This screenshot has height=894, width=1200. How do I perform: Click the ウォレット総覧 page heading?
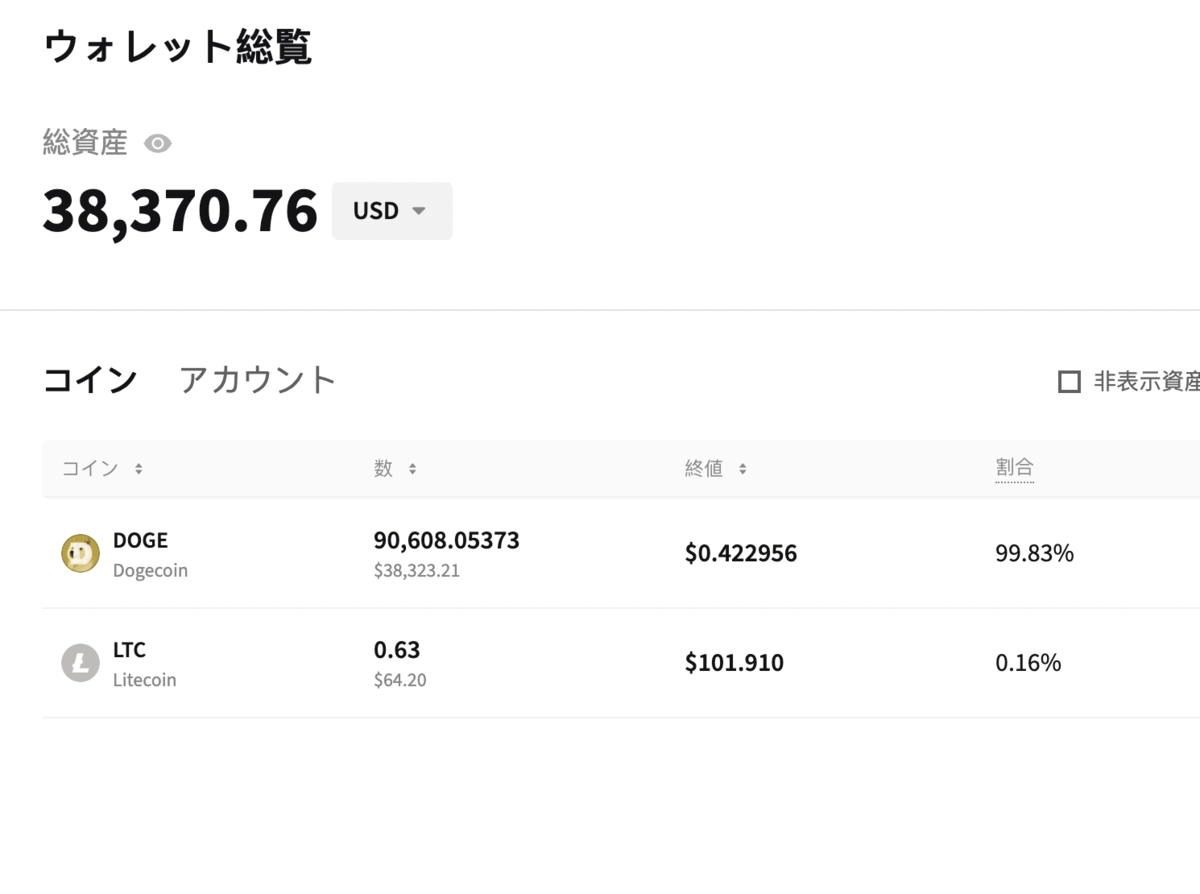177,47
